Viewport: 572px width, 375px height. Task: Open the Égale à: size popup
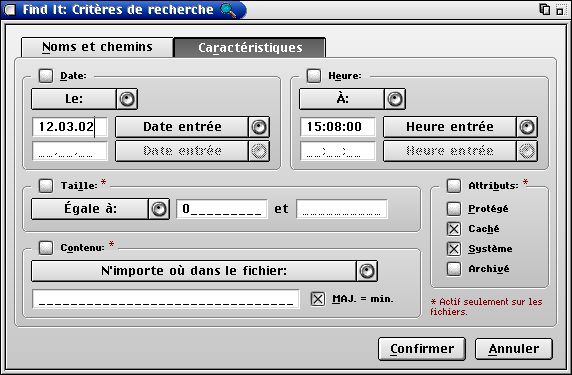(x=90, y=209)
